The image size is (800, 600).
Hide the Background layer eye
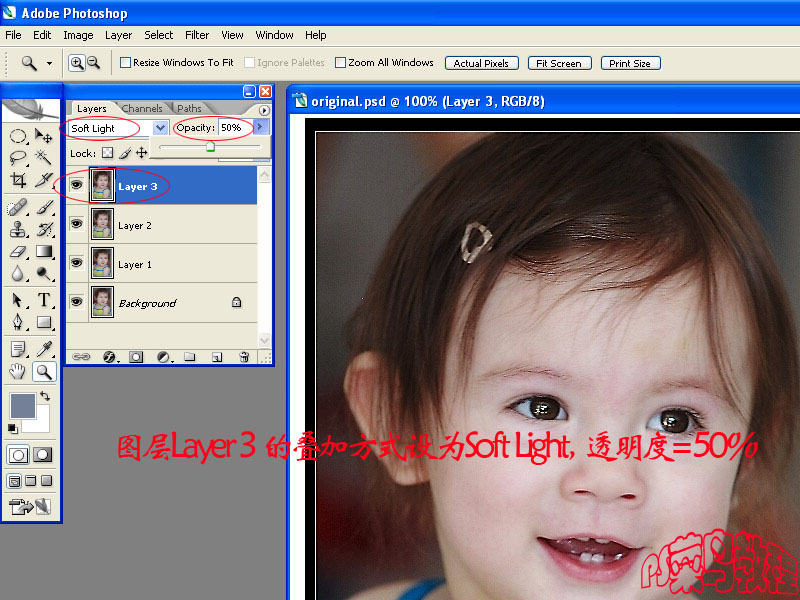(x=77, y=302)
